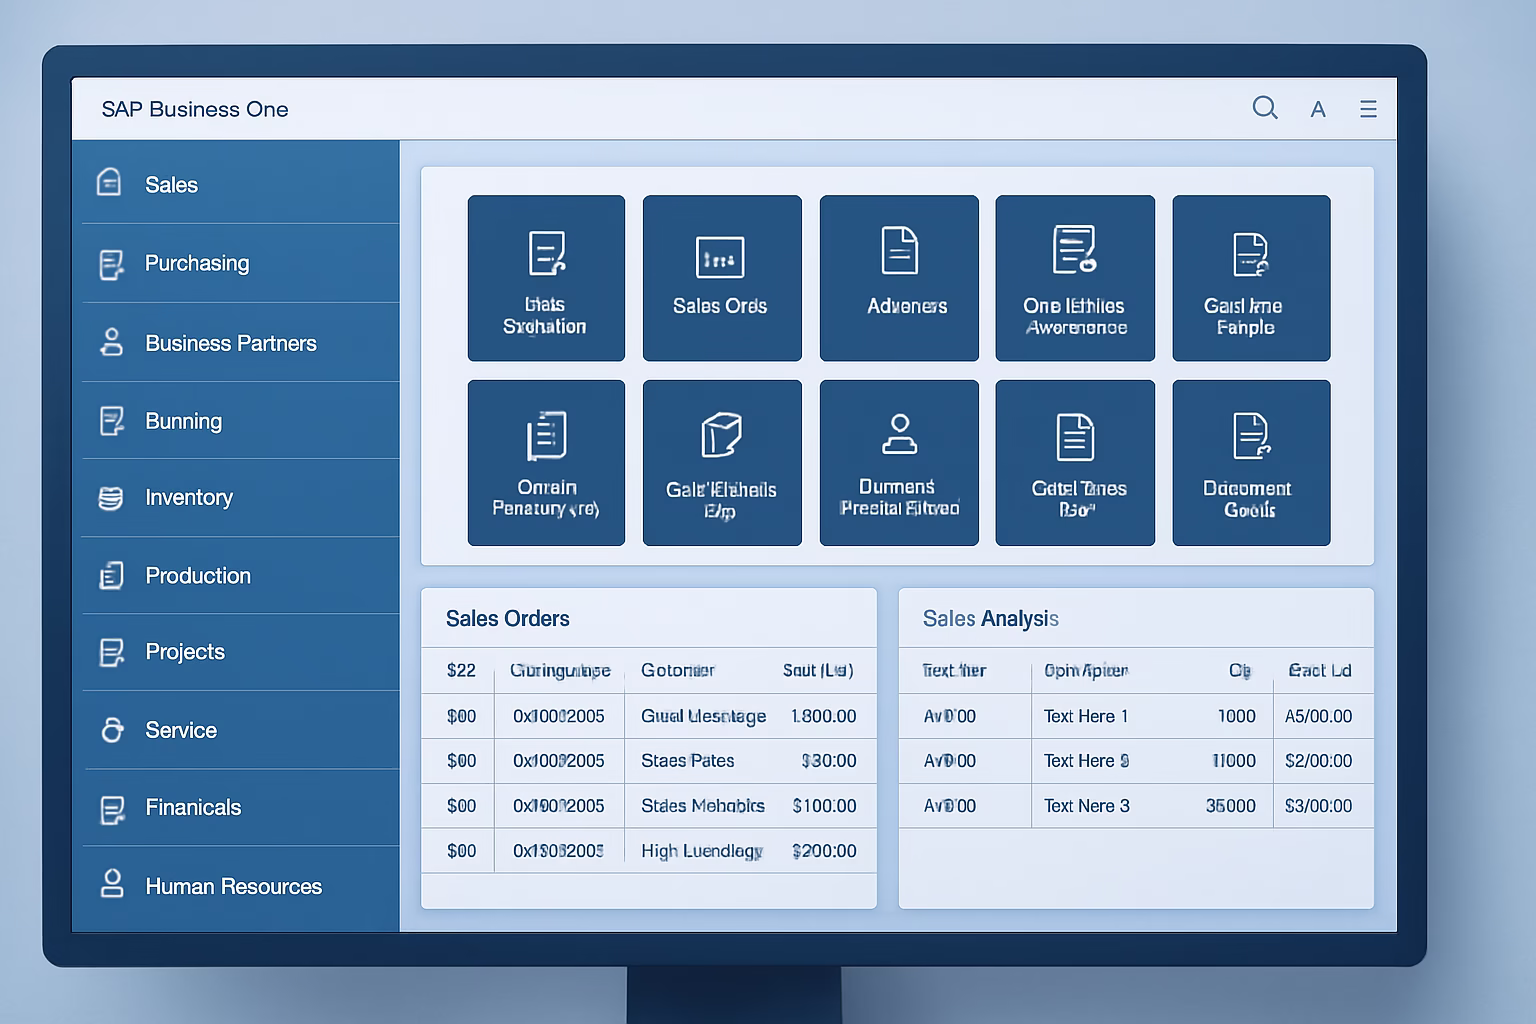The image size is (1536, 1024).
Task: Open the 'Gasl Ime Fanple' tile
Action: coord(1251,278)
